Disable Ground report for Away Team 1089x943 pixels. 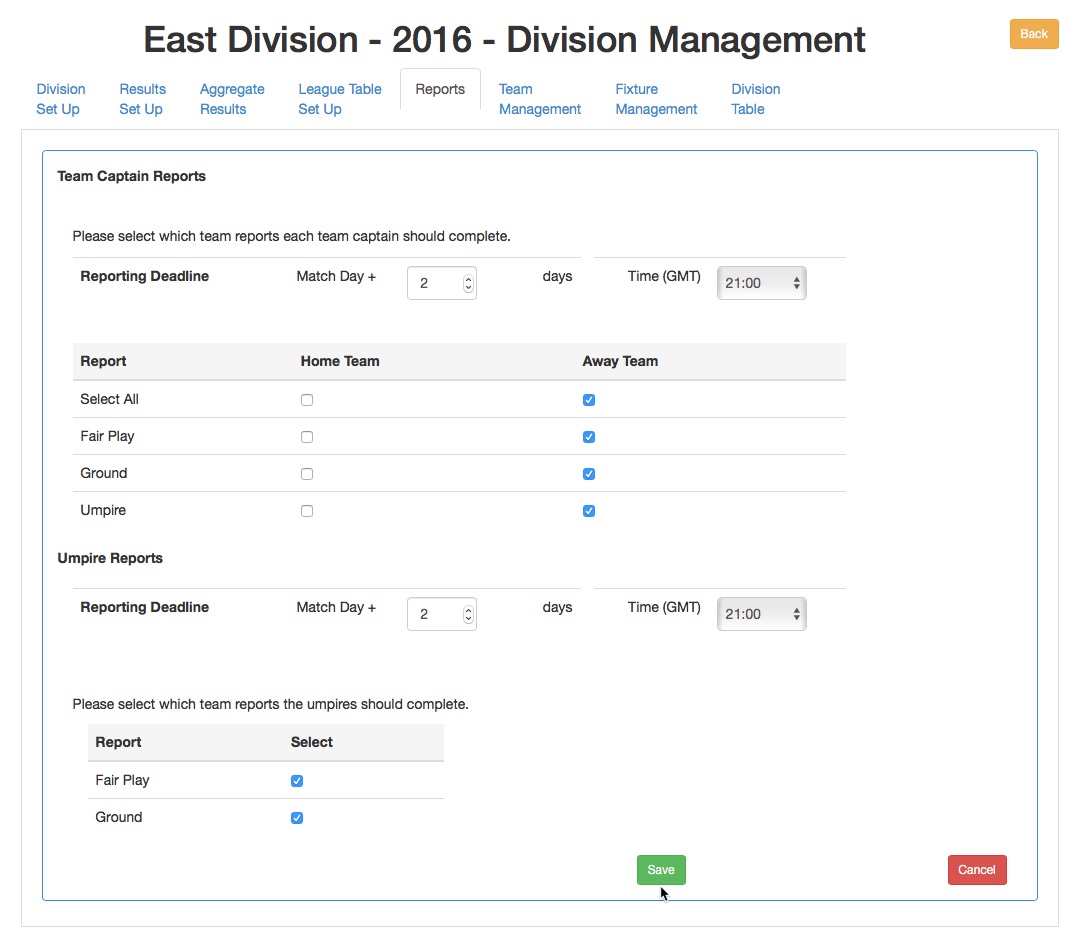pyautogui.click(x=589, y=474)
